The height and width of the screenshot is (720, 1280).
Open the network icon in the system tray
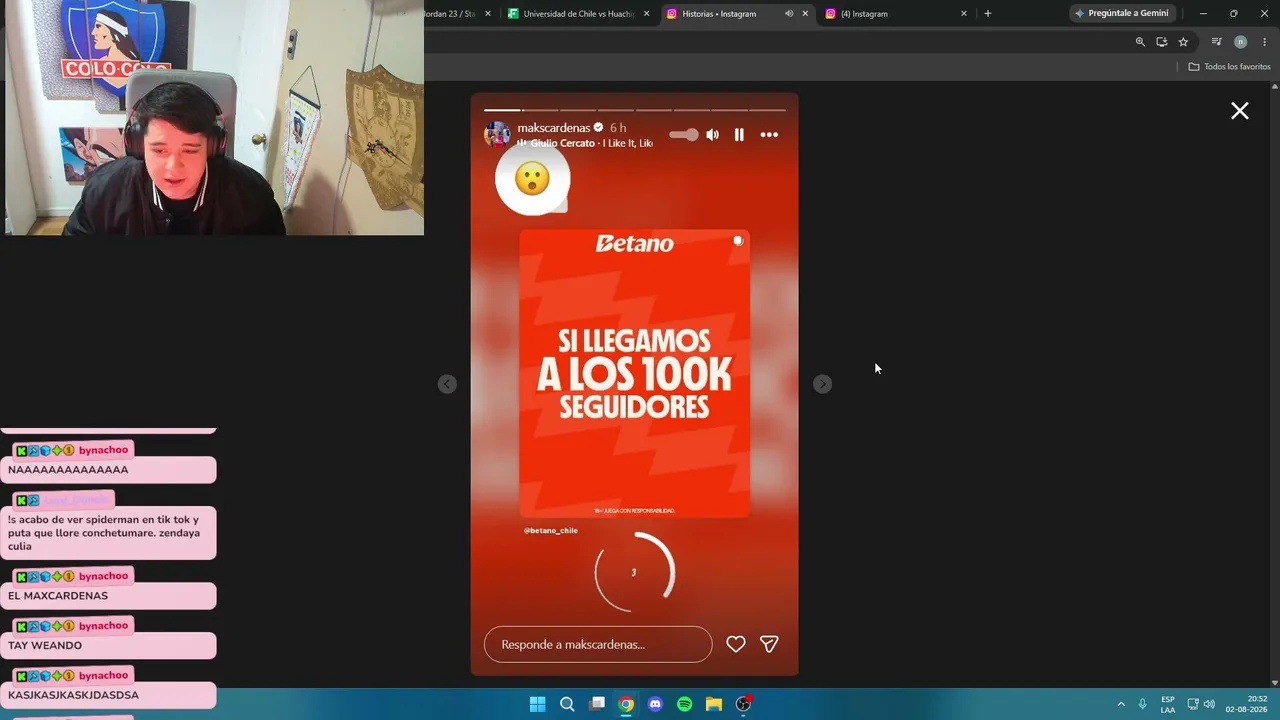coord(1193,704)
